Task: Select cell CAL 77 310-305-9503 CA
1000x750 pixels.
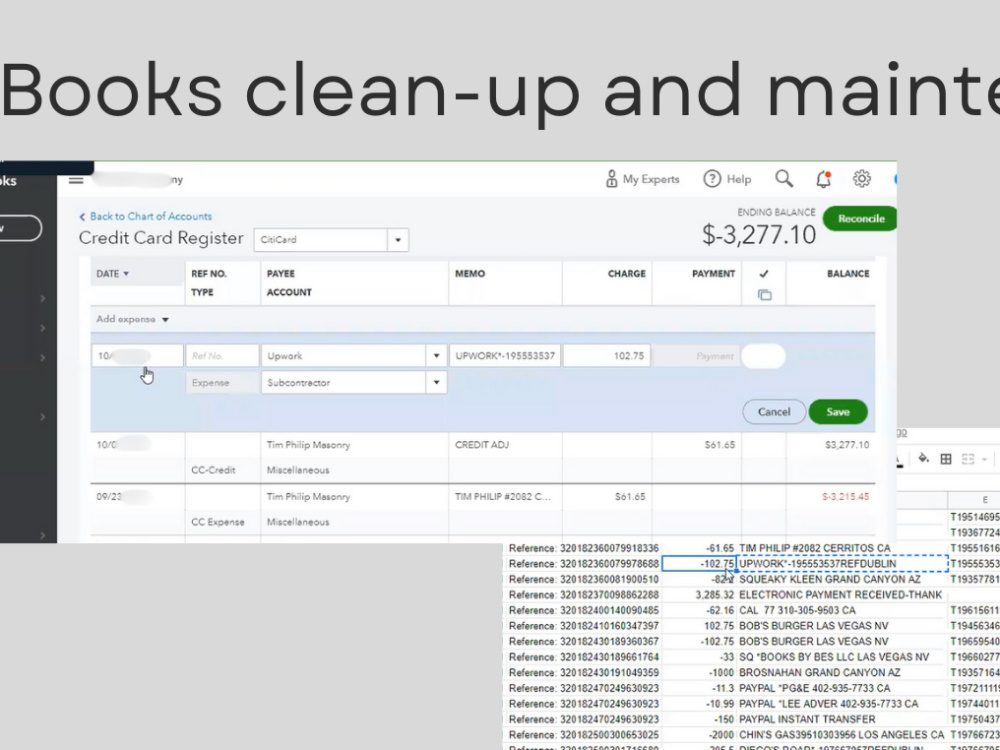Action: pos(842,610)
